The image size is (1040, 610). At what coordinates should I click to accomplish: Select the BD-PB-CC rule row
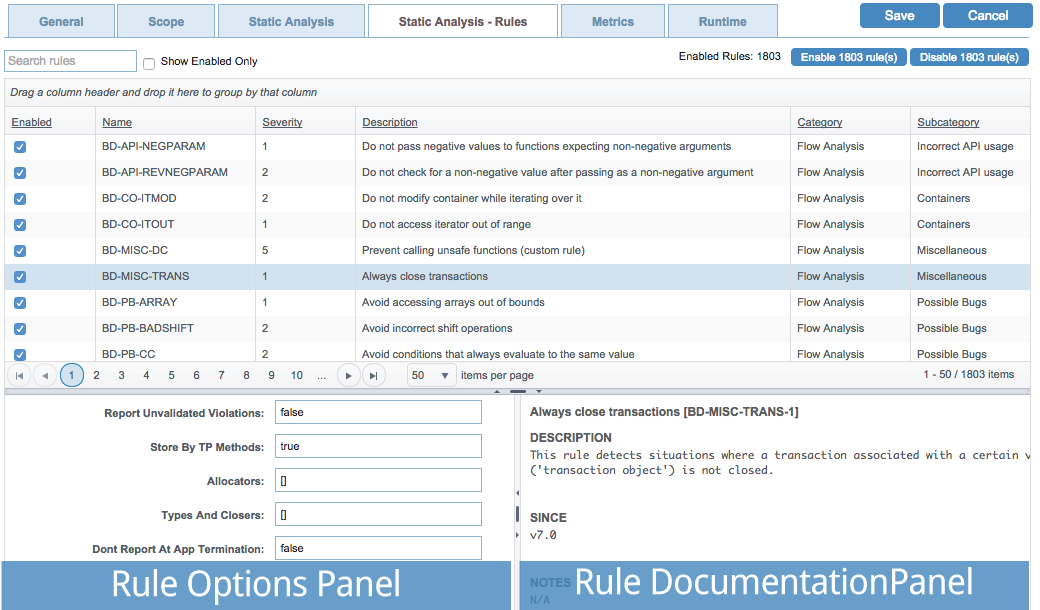[517, 353]
